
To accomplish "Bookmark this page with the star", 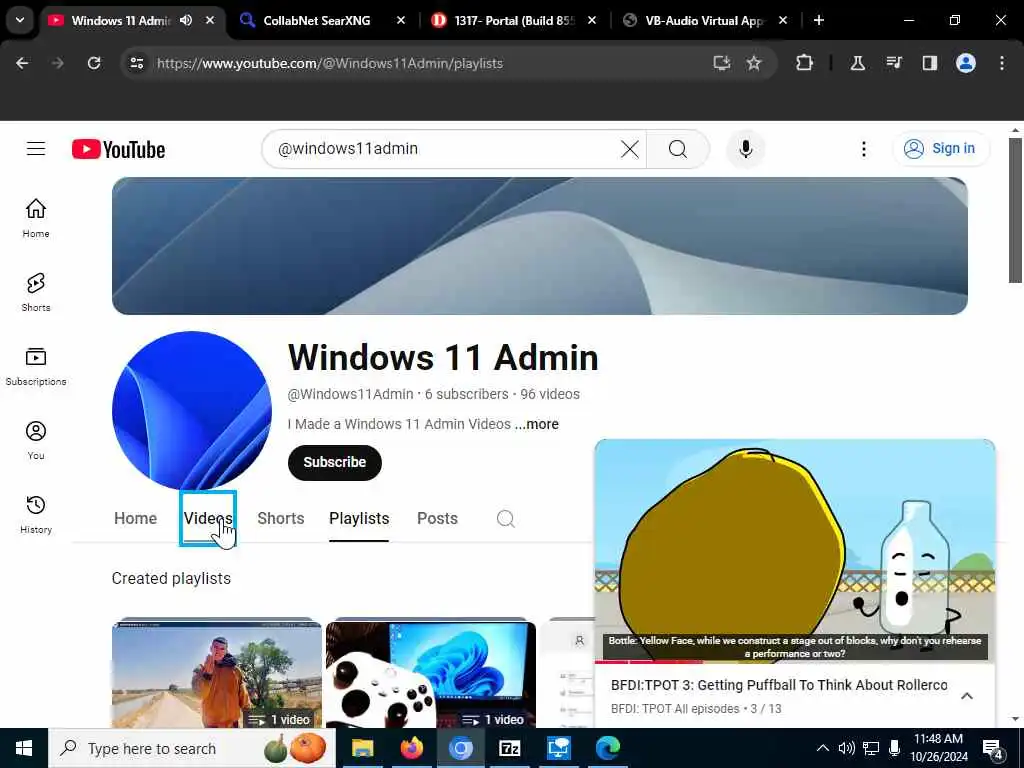I will [754, 63].
